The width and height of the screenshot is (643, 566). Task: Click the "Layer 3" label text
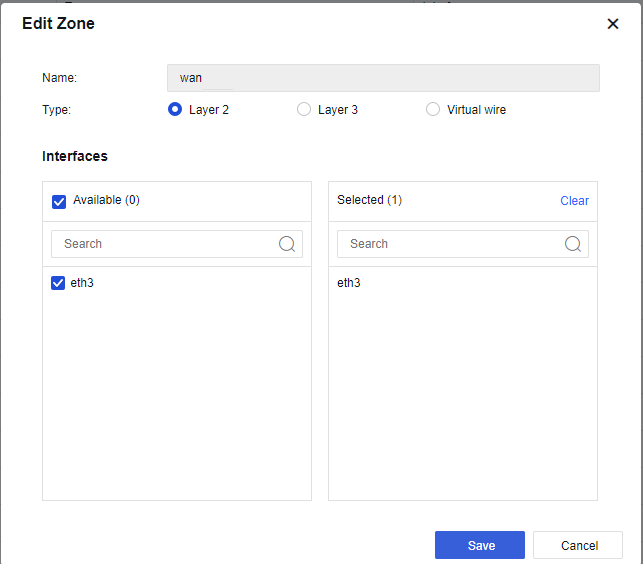(x=338, y=110)
